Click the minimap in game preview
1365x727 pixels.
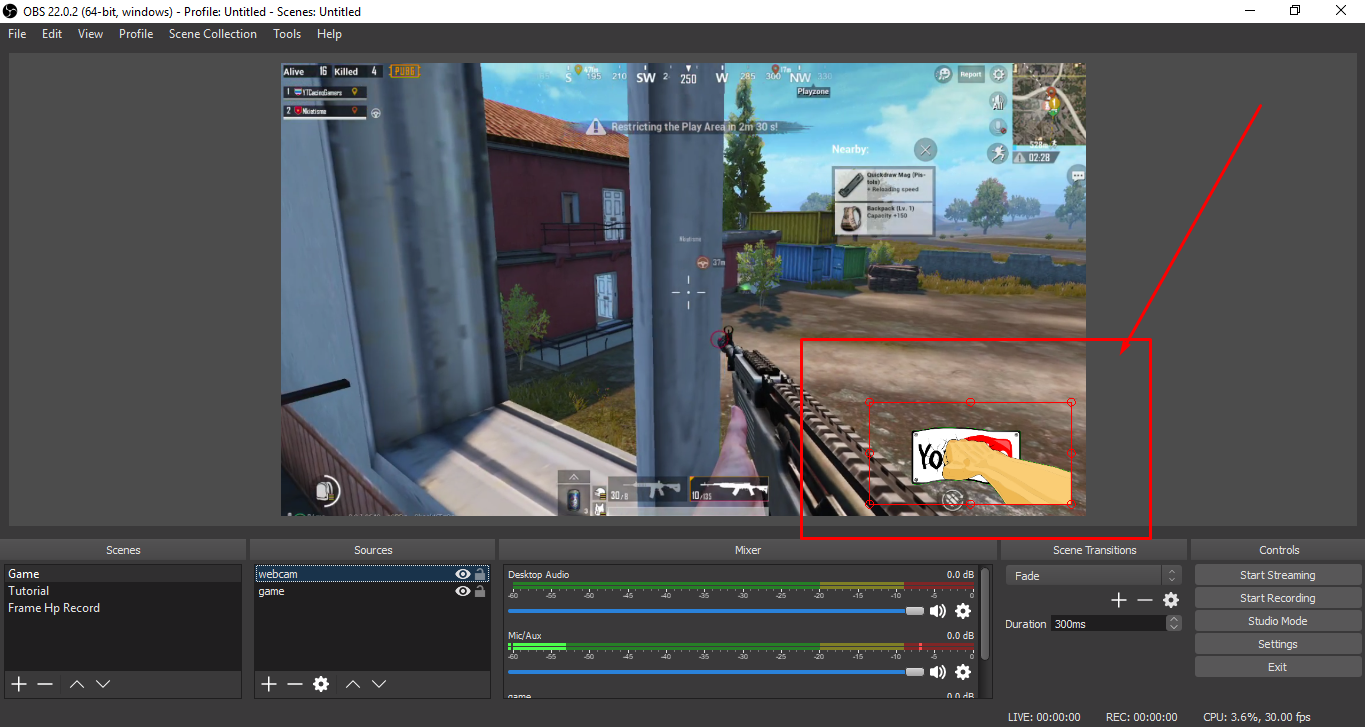(x=1049, y=105)
